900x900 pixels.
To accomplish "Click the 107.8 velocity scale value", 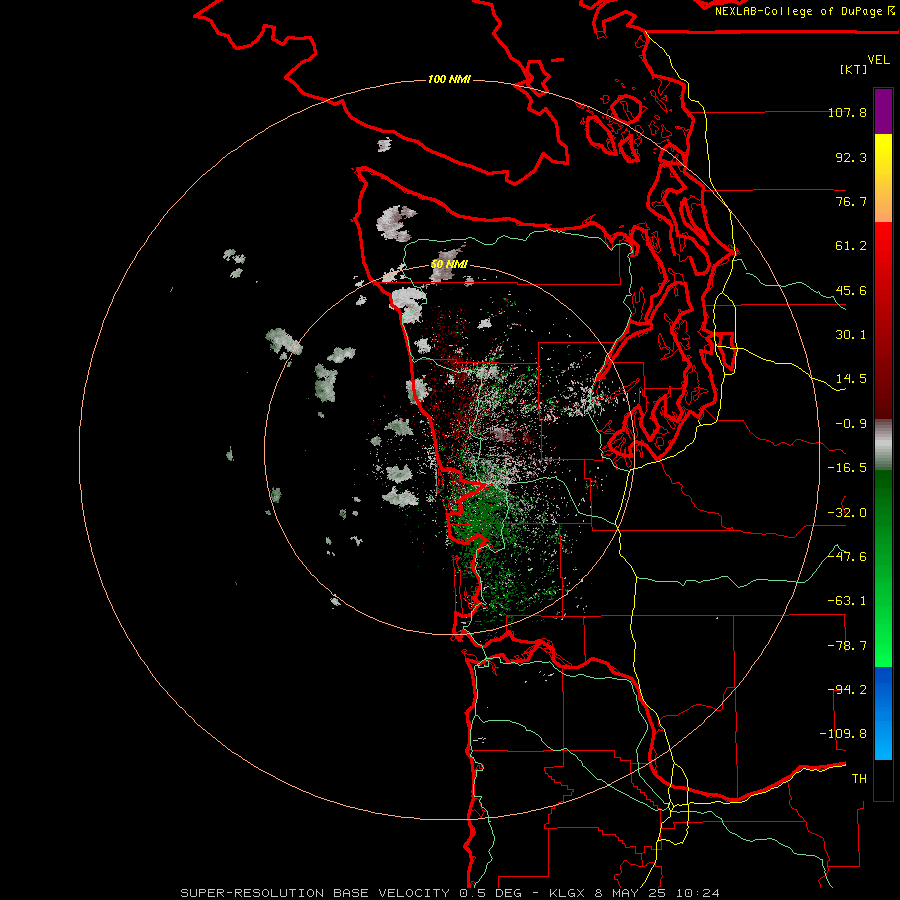I will [x=847, y=112].
